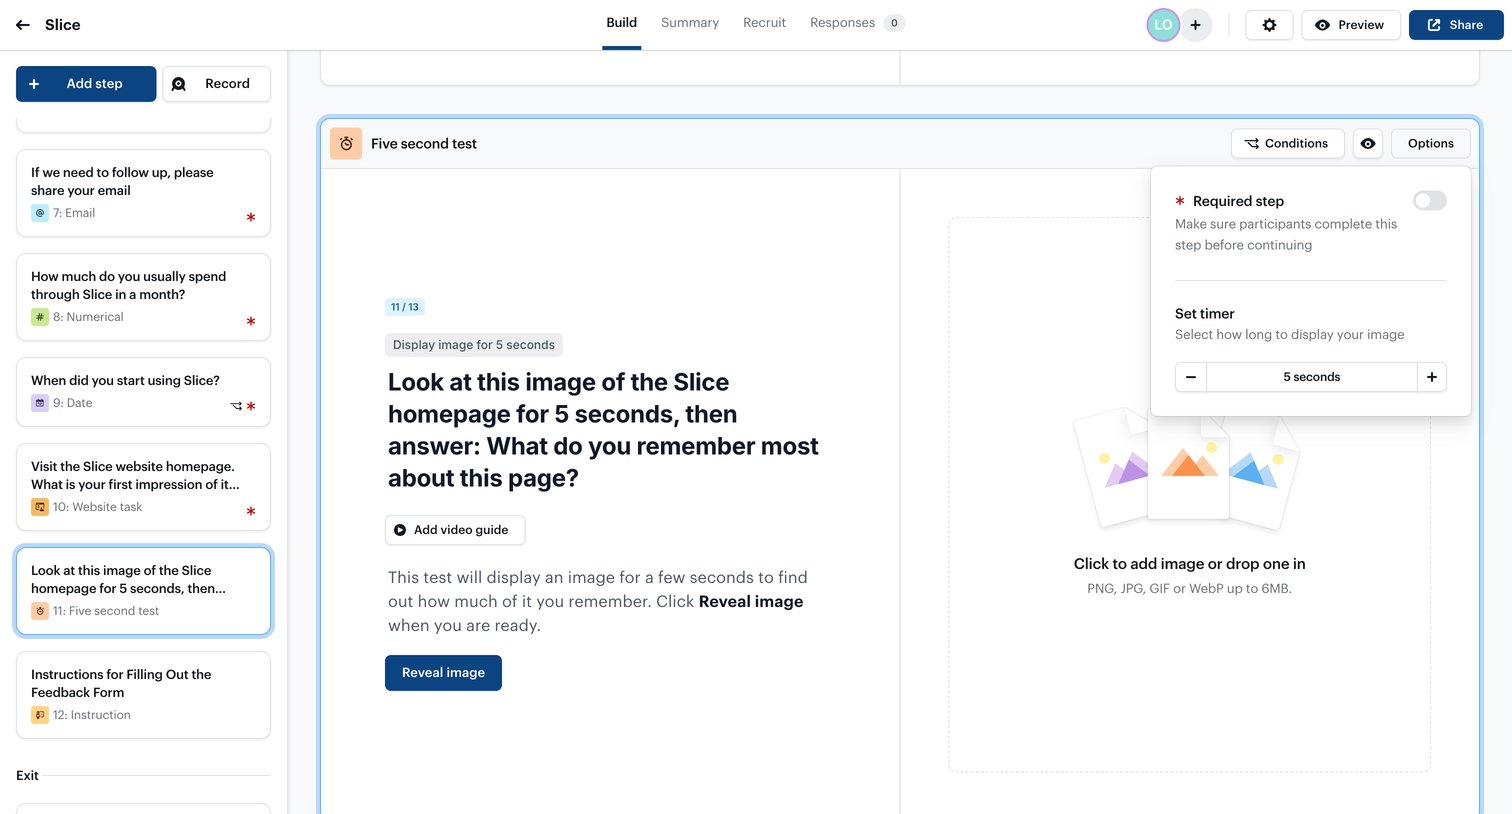Click the 'Exit' section label
This screenshot has width=1512, height=814.
[27, 776]
